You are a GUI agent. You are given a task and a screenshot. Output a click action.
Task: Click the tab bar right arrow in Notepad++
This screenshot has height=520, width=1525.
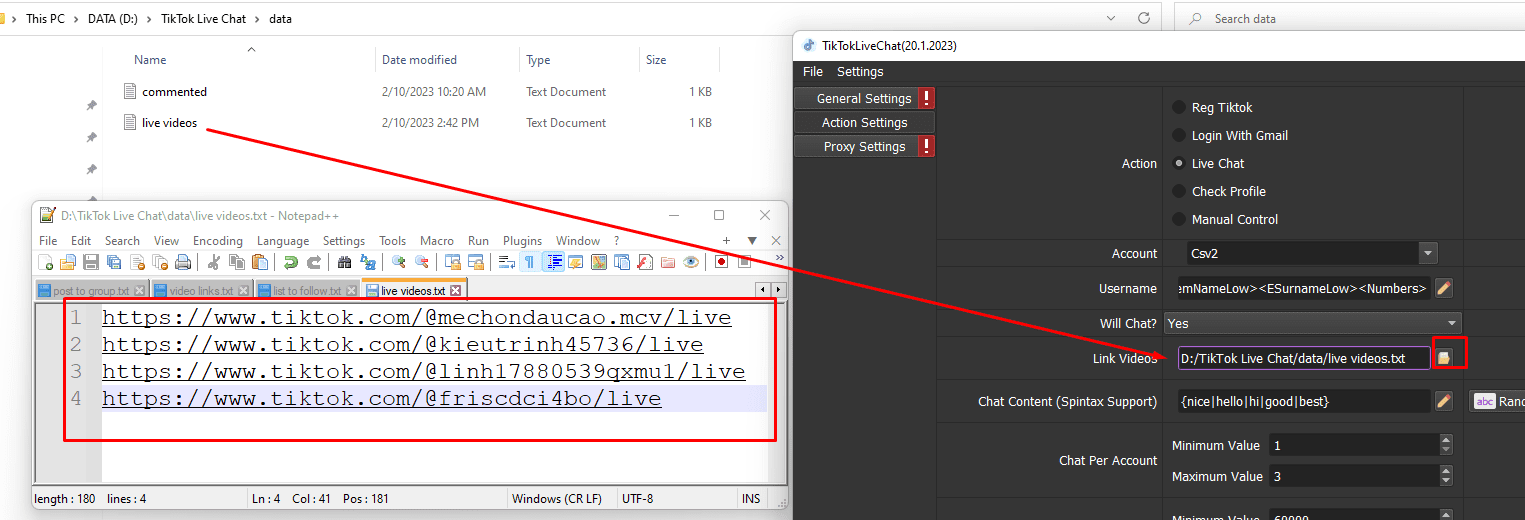click(779, 290)
